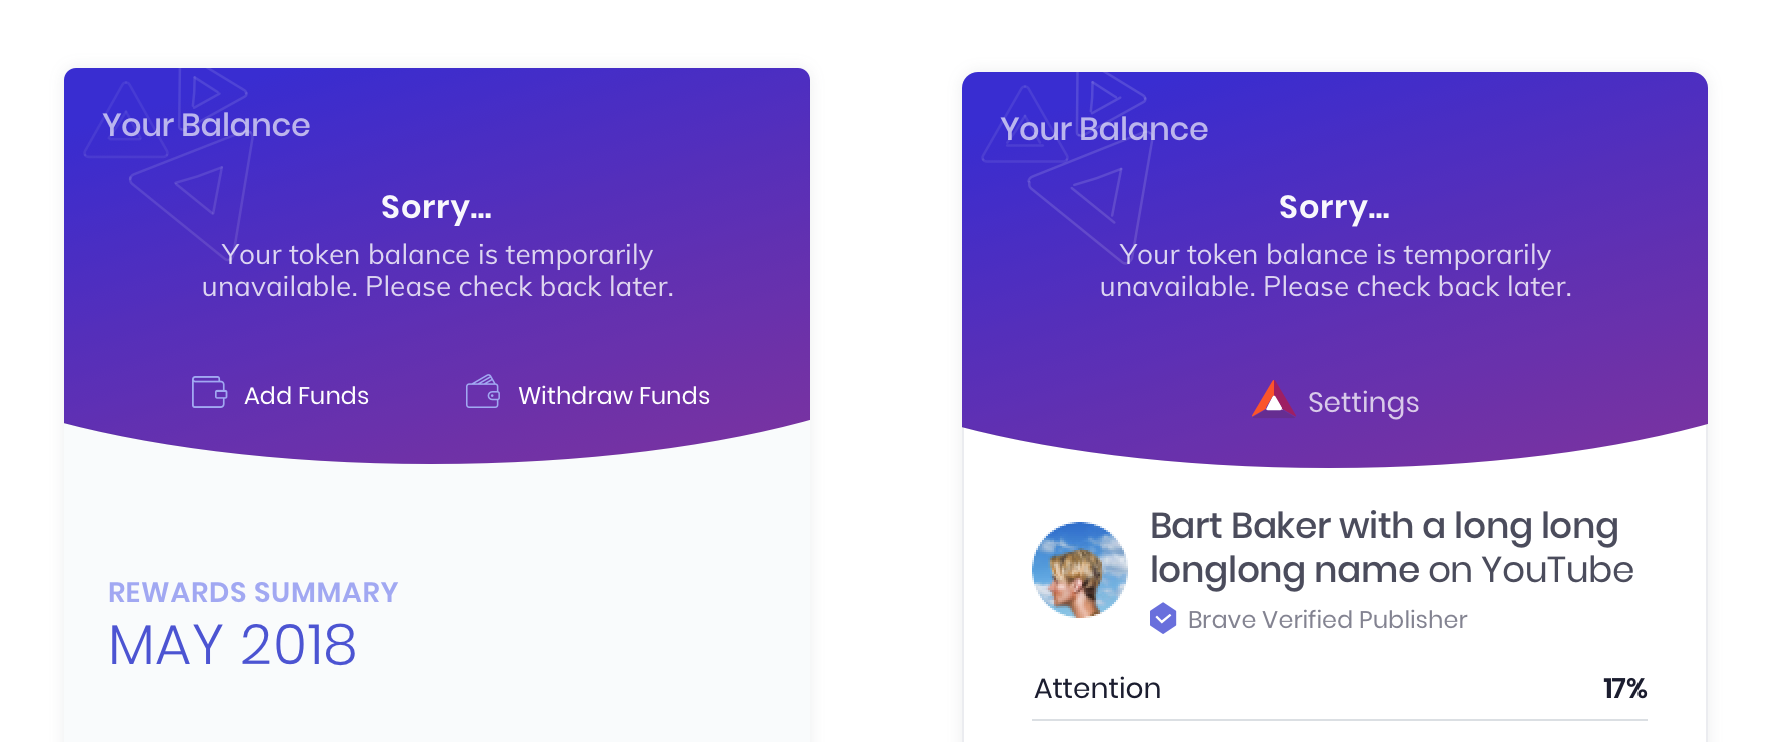The width and height of the screenshot is (1784, 742).
Task: Click the Brave Verified Publisher badge icon
Action: click(x=1161, y=619)
